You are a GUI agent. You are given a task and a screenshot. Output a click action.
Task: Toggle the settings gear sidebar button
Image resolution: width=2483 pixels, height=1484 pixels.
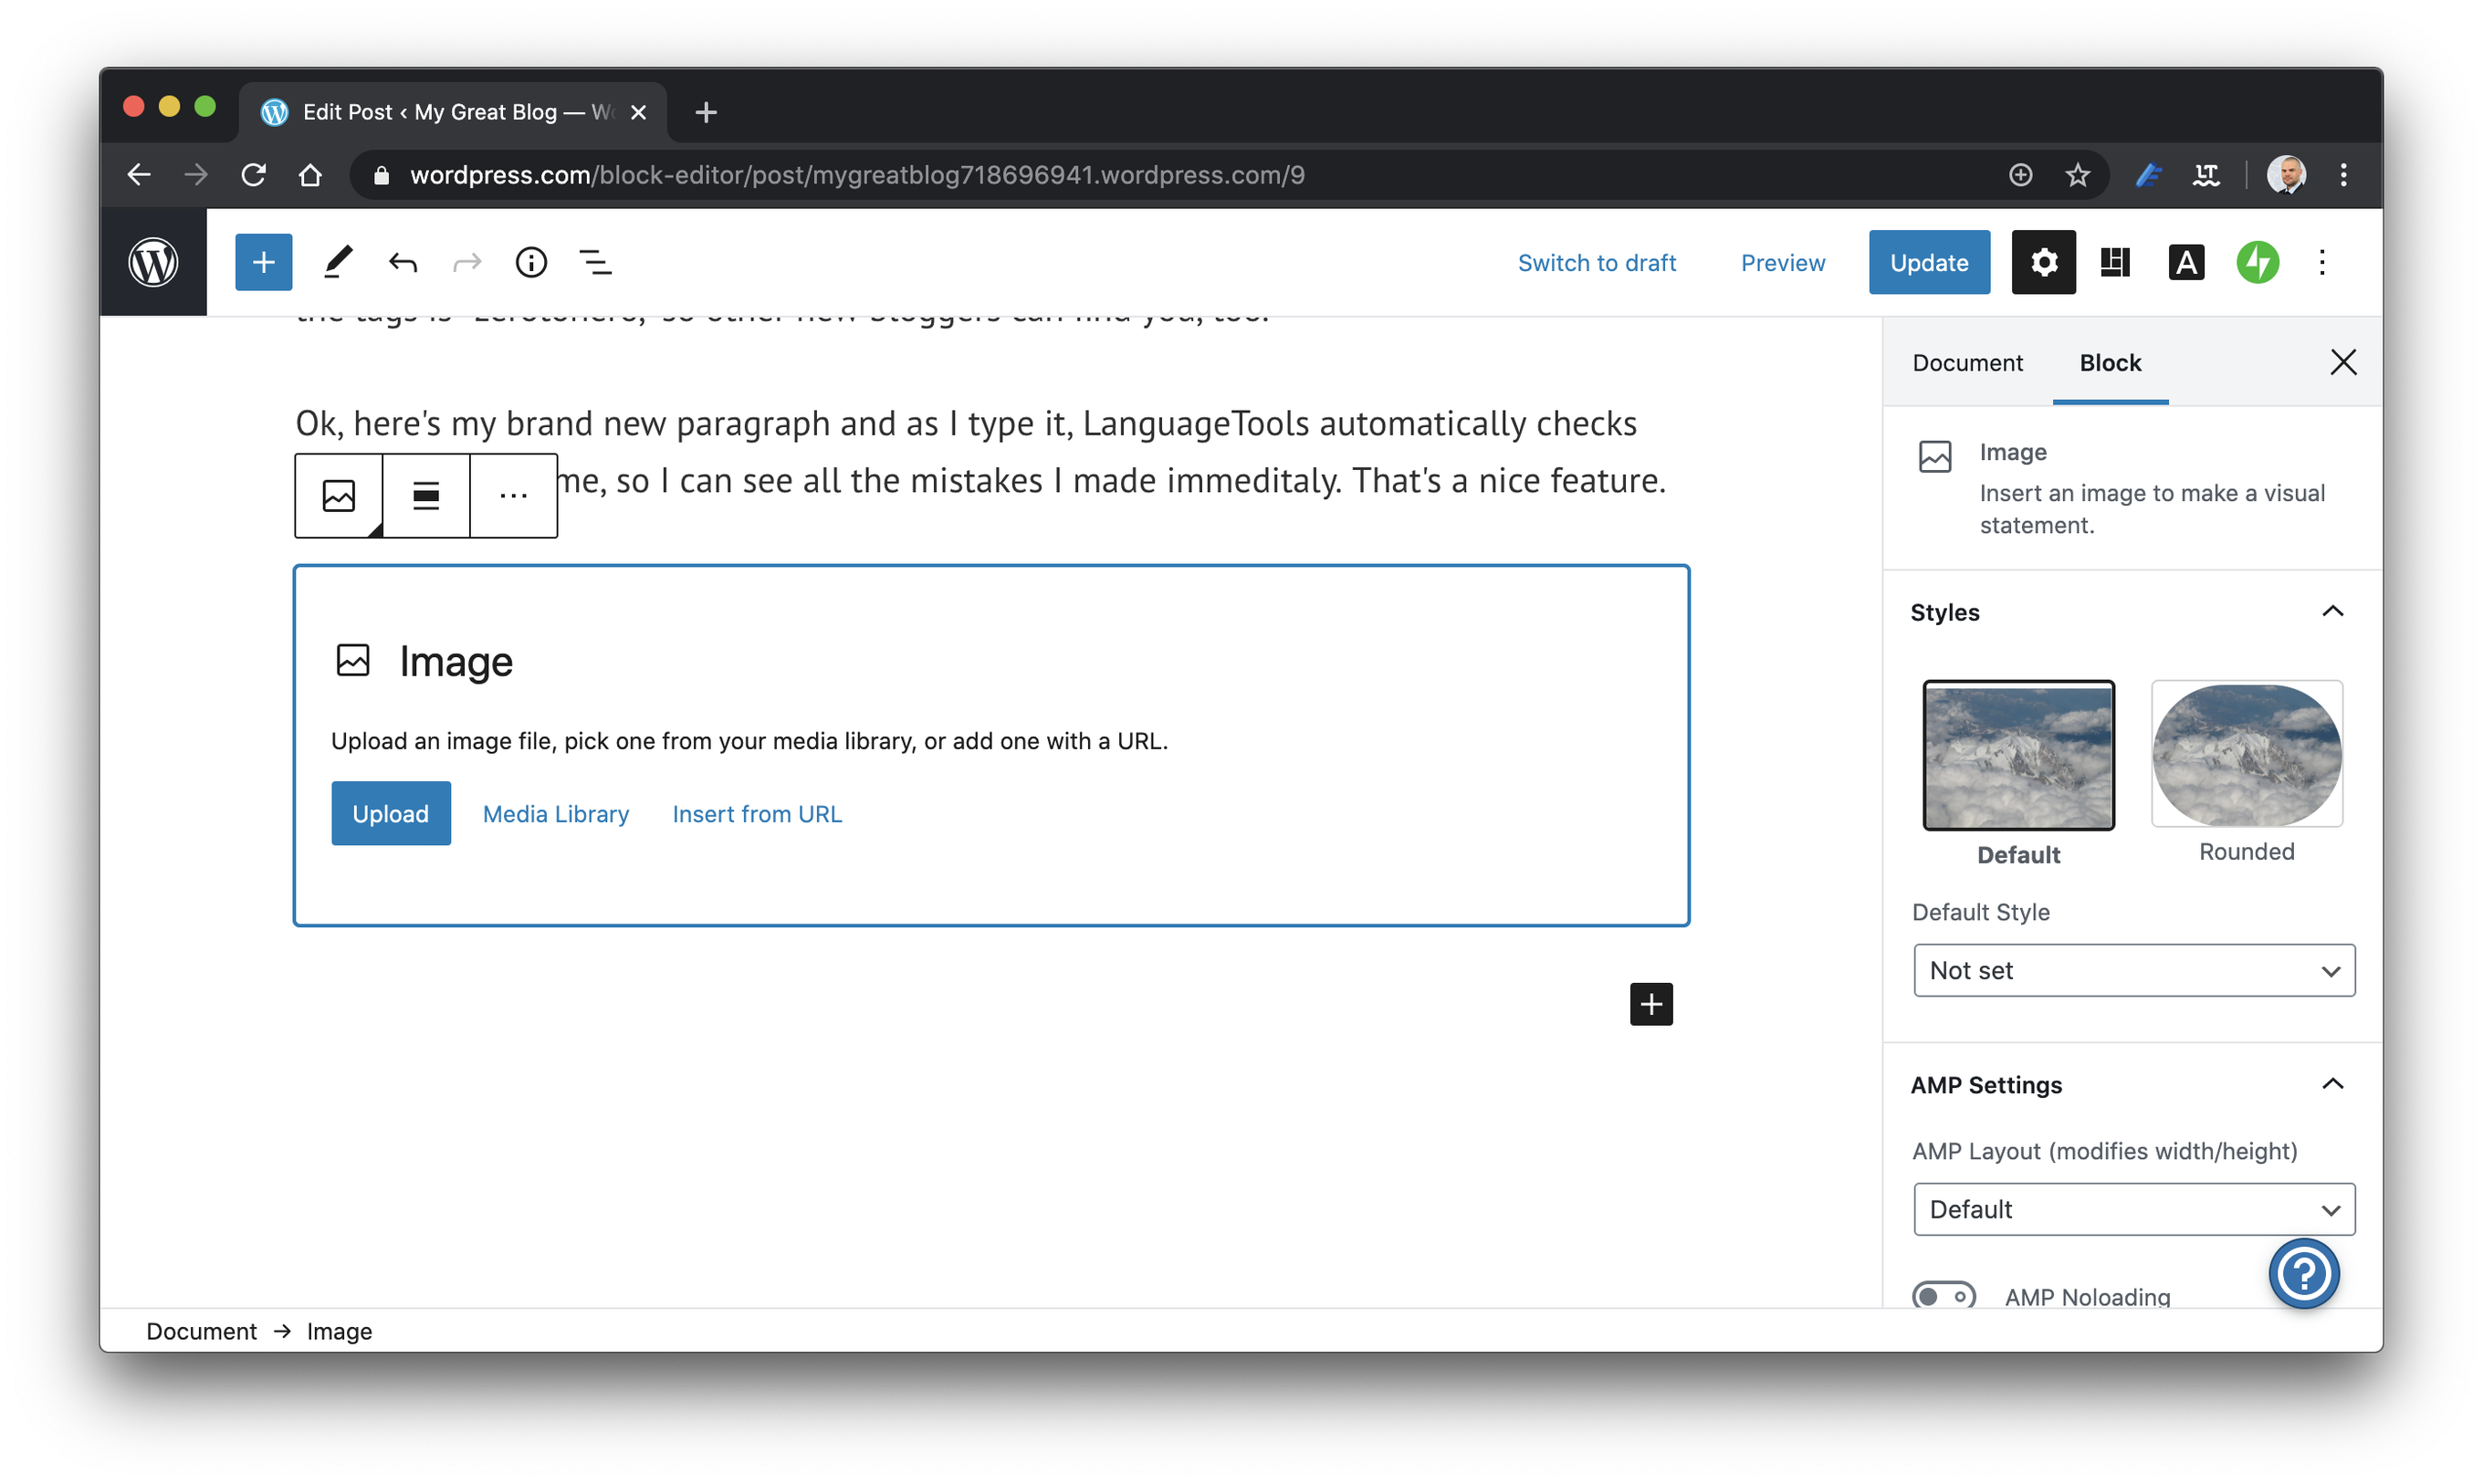click(2043, 262)
